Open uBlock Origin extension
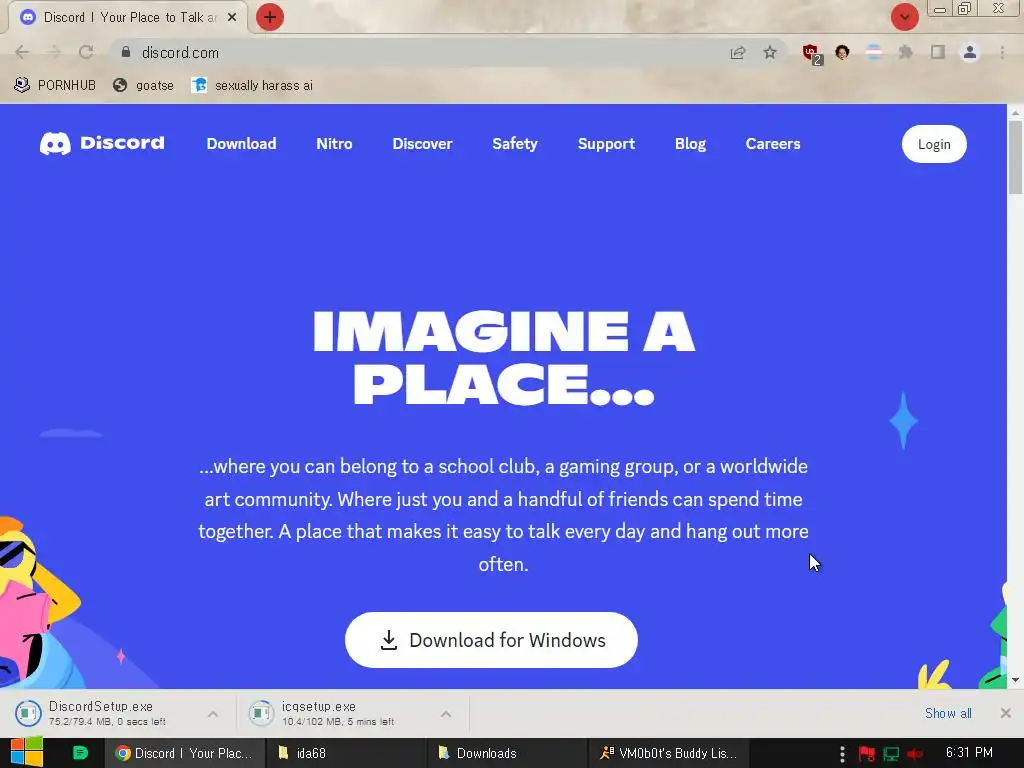Viewport: 1024px width, 768px height. coord(811,53)
